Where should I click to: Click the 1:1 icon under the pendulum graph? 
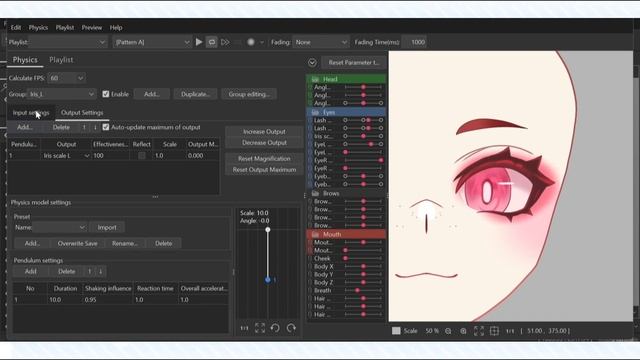244,328
